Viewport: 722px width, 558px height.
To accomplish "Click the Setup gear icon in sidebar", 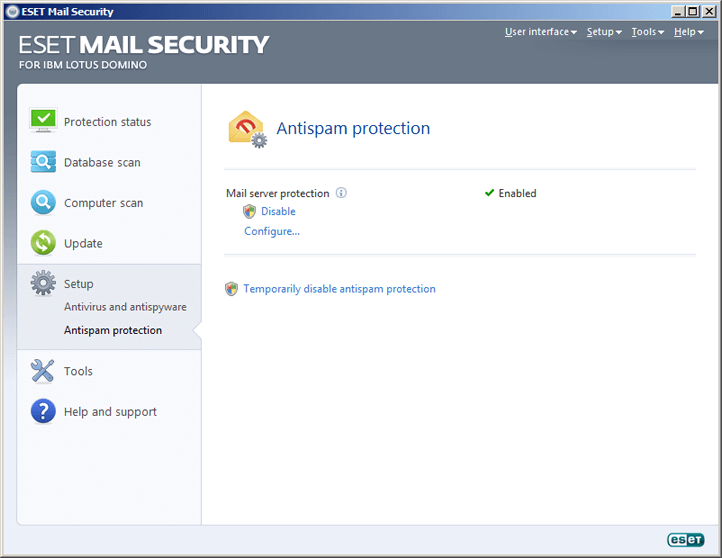I will 43,283.
